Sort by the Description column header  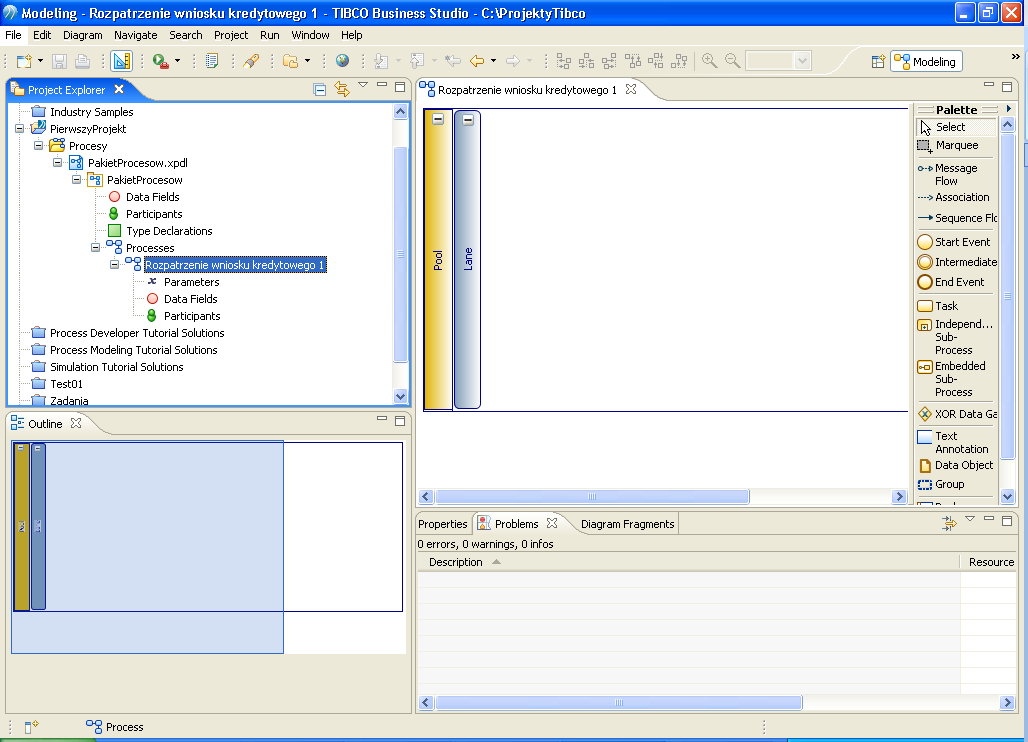coord(688,562)
